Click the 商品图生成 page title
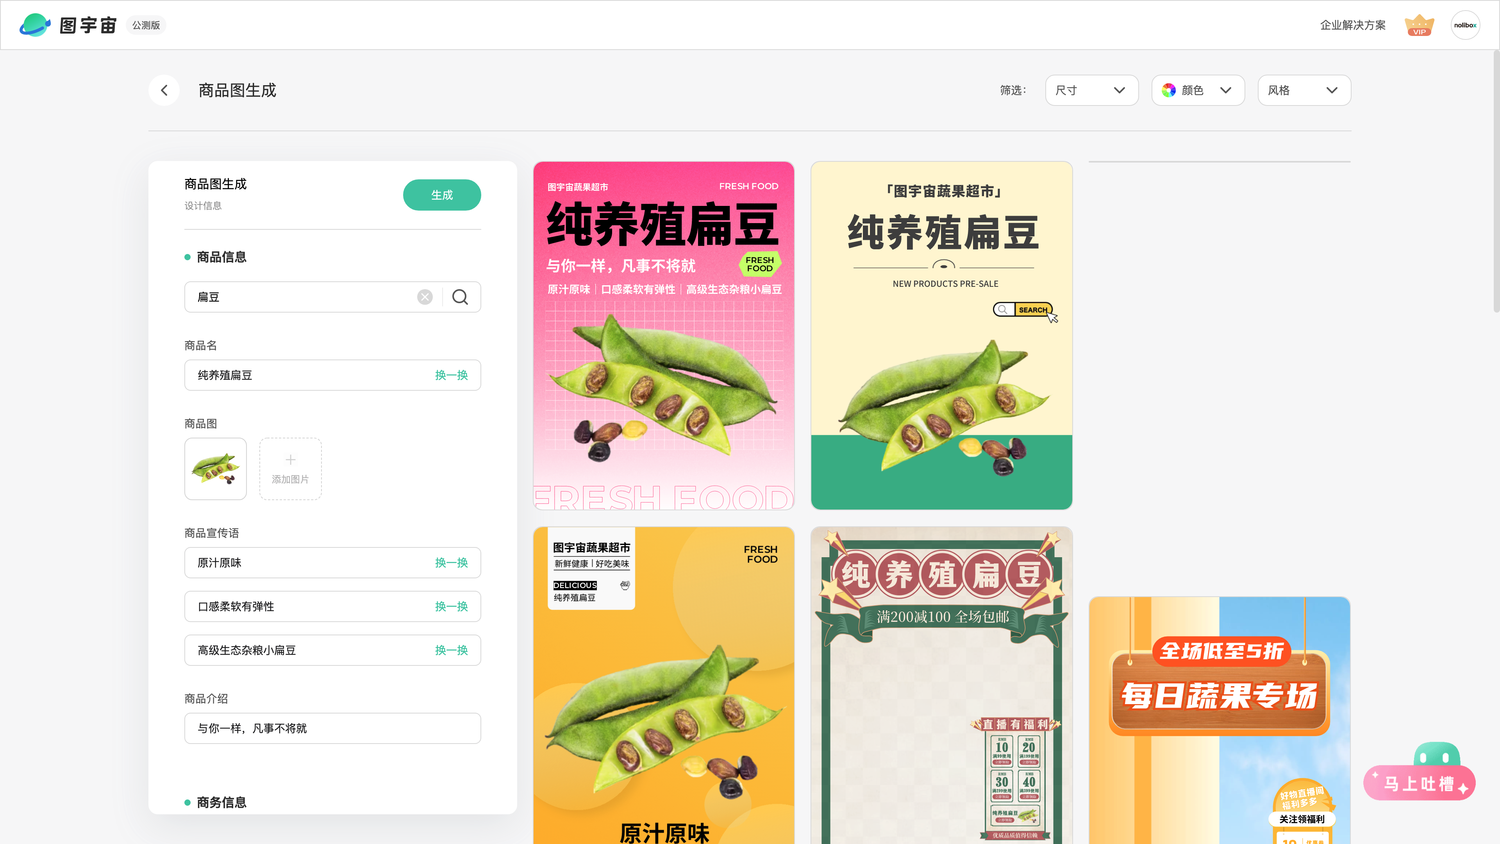 237,90
